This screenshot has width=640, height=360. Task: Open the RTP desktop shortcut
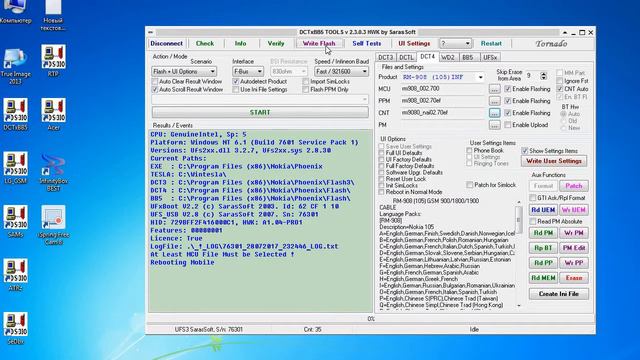point(53,60)
